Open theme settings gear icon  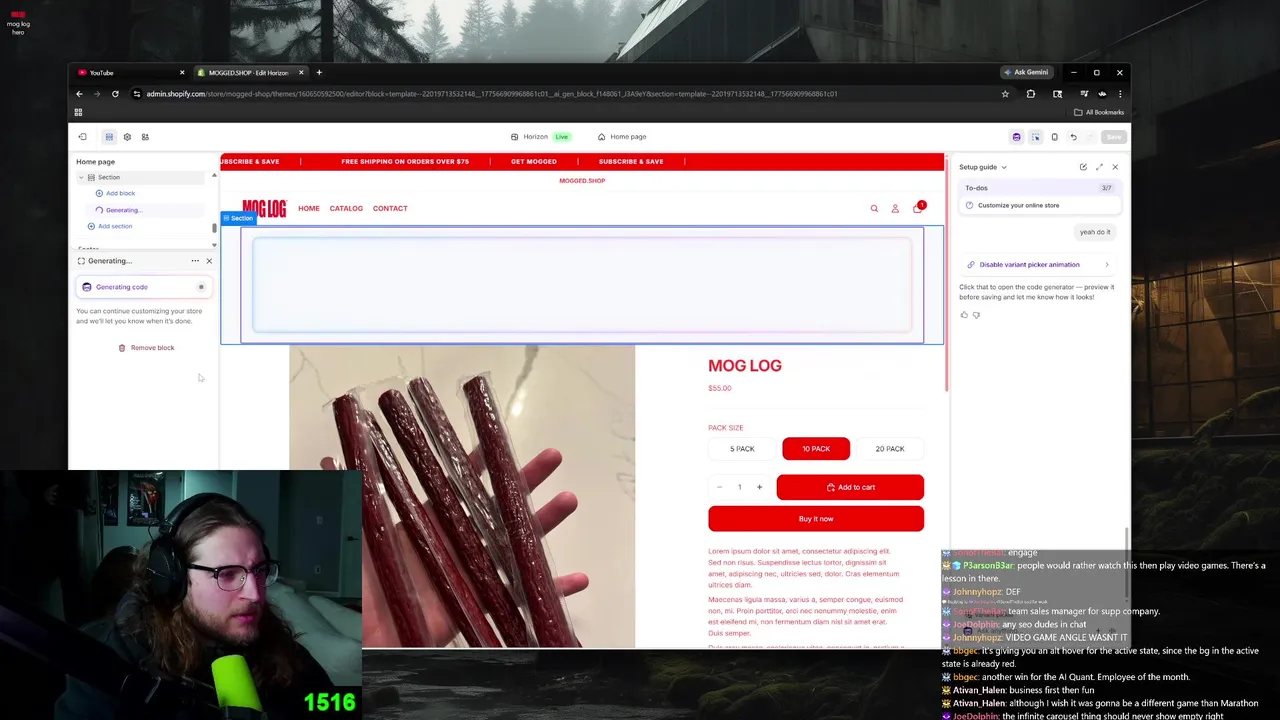tap(127, 137)
